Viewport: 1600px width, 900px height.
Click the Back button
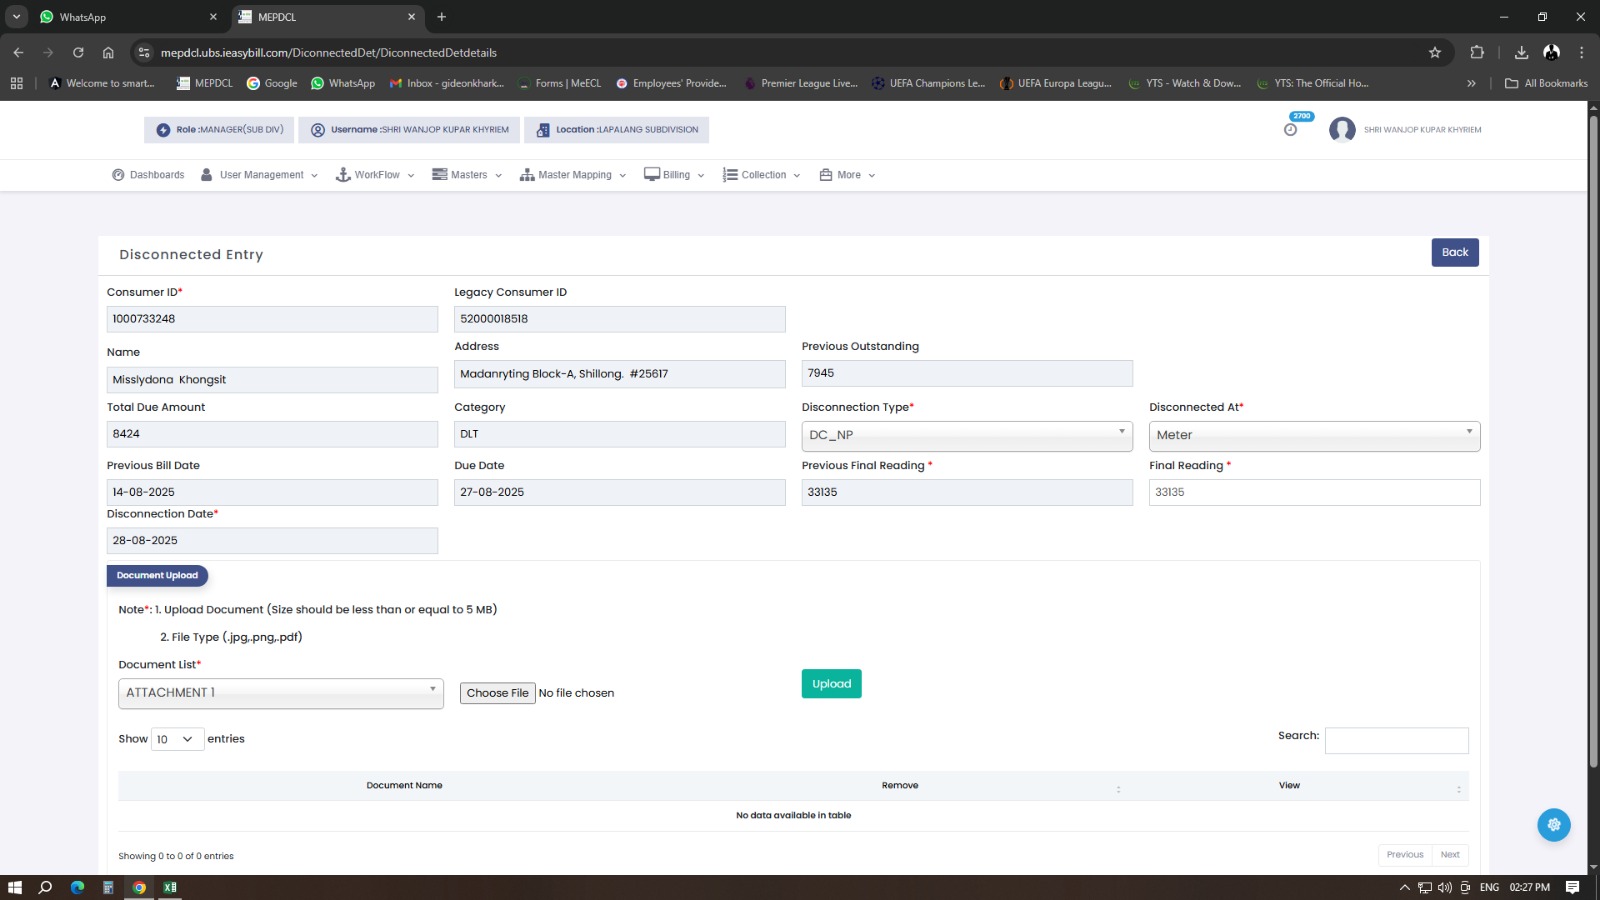point(1454,253)
